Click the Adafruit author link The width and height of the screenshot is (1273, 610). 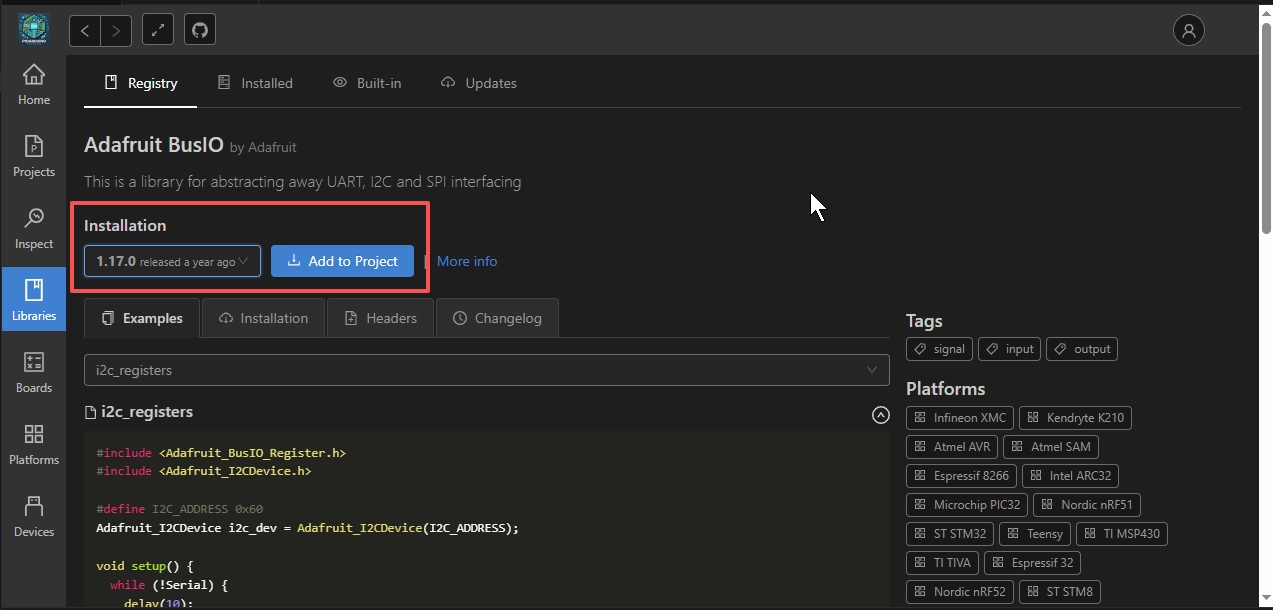pyautogui.click(x=271, y=147)
